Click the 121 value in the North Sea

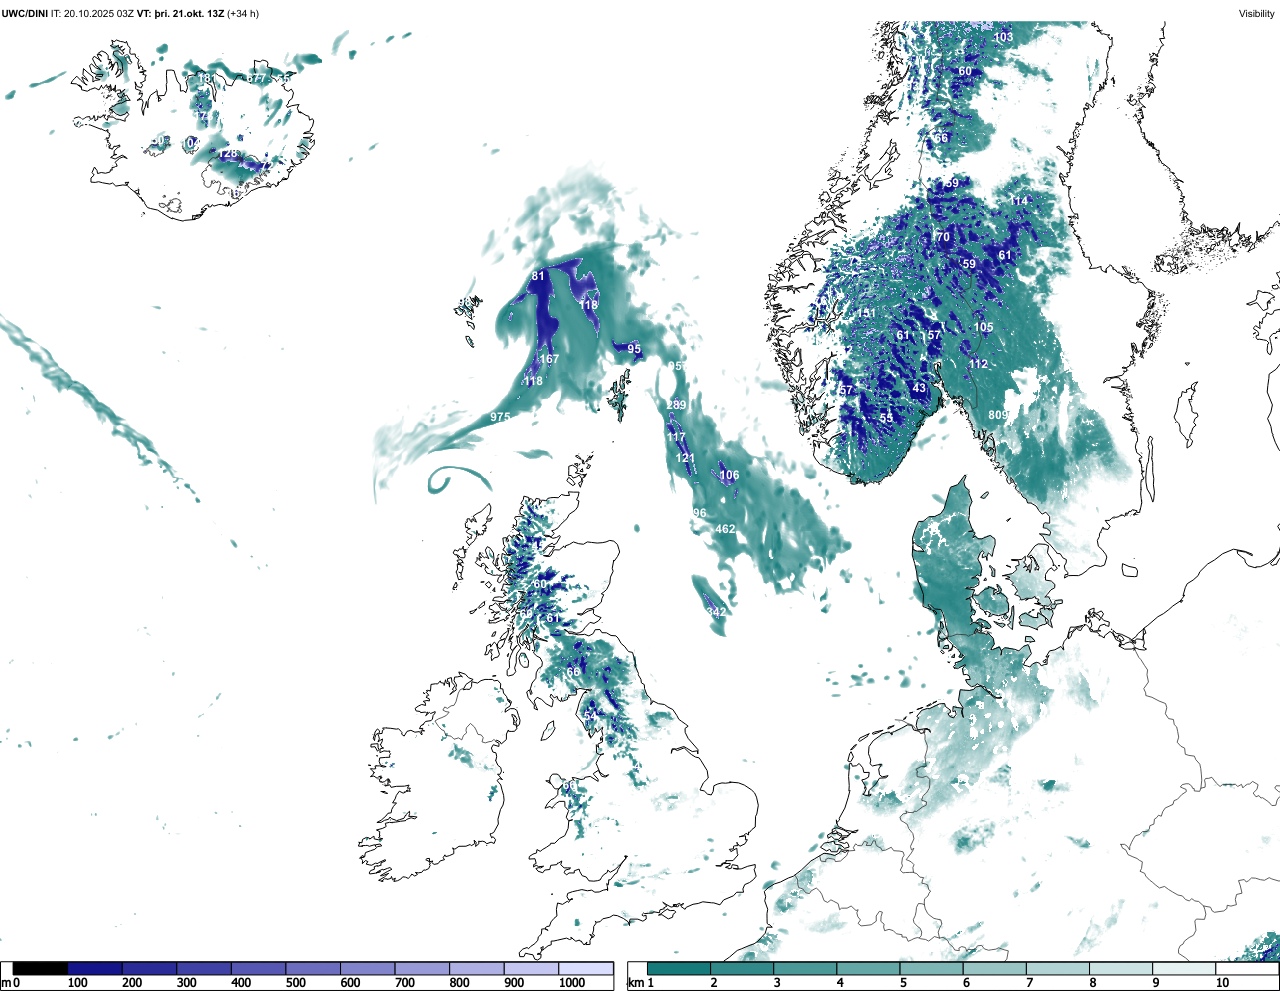click(685, 459)
